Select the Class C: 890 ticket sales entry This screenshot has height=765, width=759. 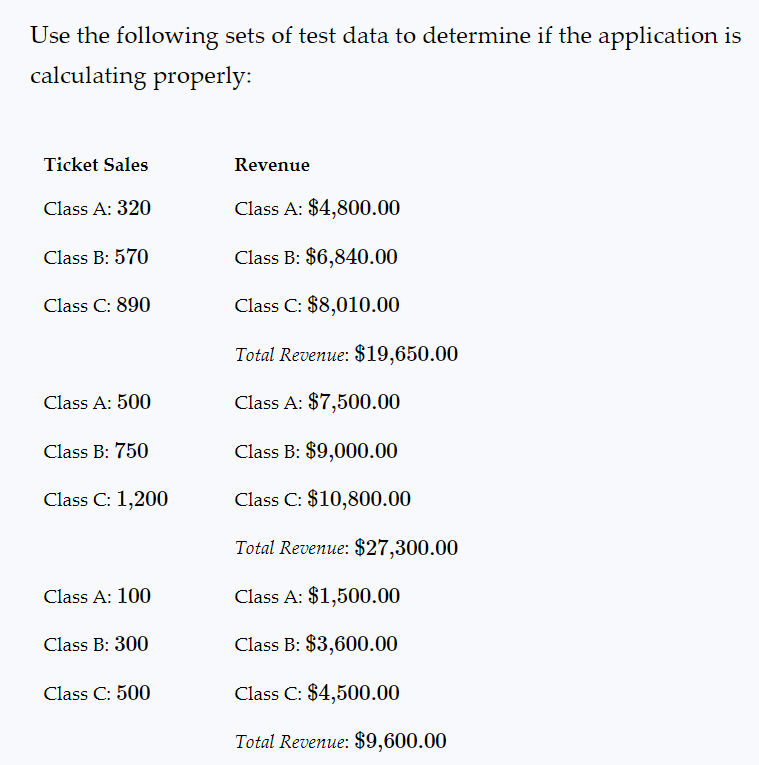pyautogui.click(x=97, y=305)
